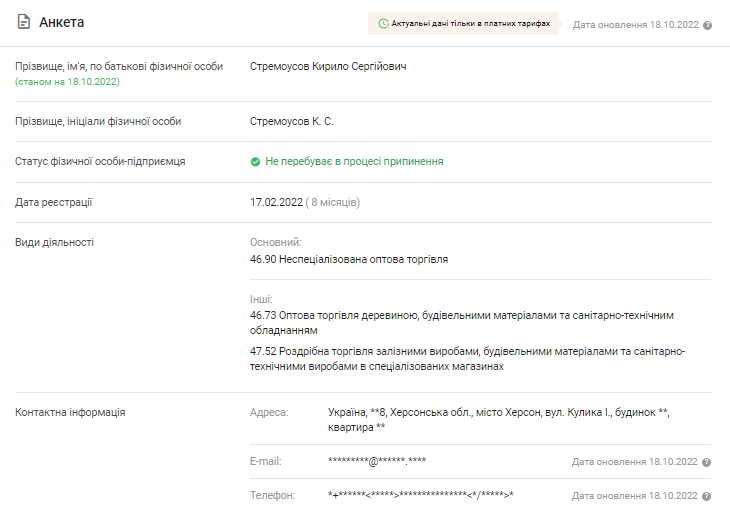Click help icon in the E-mail row

(x=707, y=462)
